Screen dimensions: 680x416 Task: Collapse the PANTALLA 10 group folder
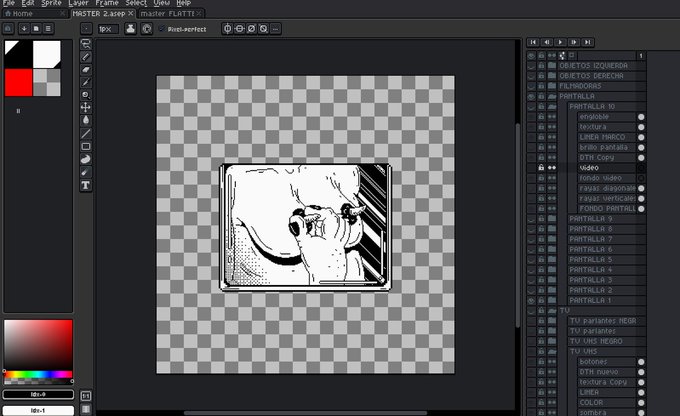[552, 106]
